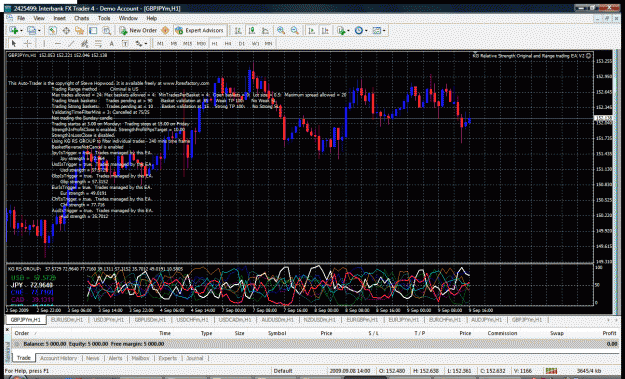Select the text 'A' tool

(112, 43)
